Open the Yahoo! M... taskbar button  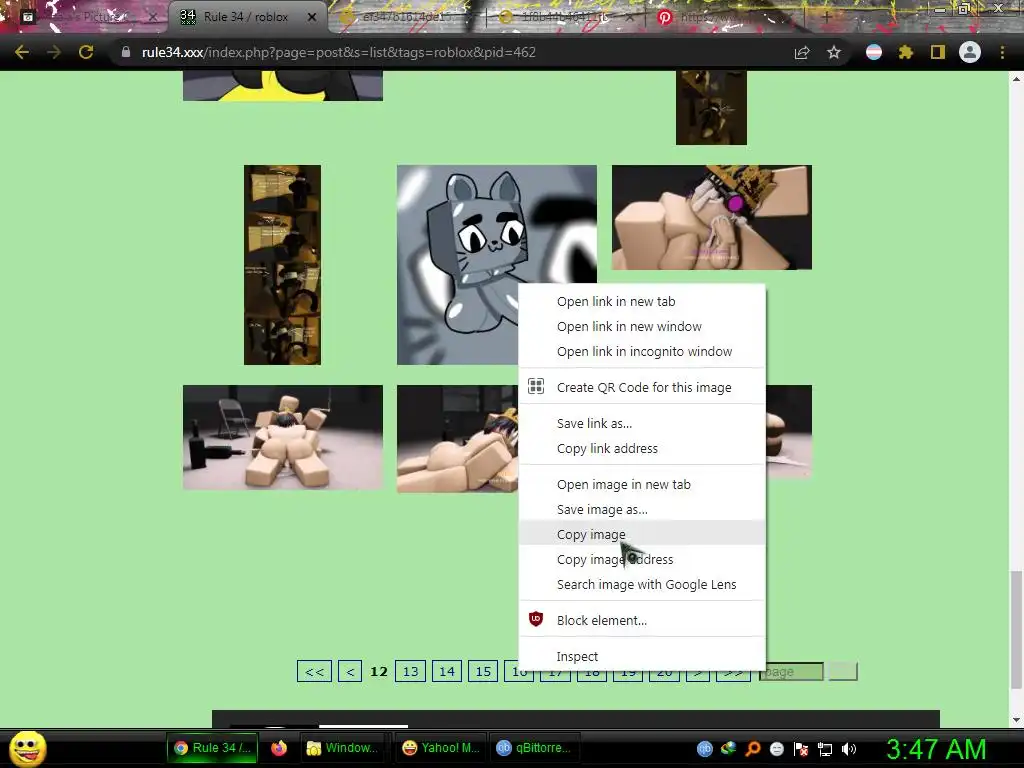[x=441, y=748]
